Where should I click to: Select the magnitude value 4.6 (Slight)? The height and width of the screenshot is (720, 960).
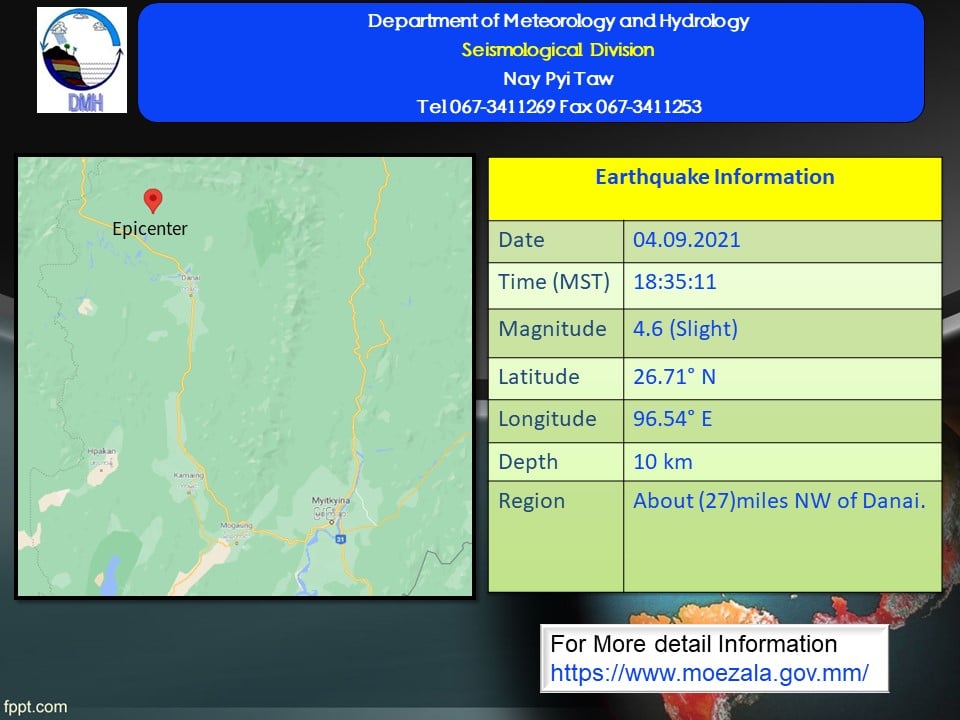tap(685, 329)
